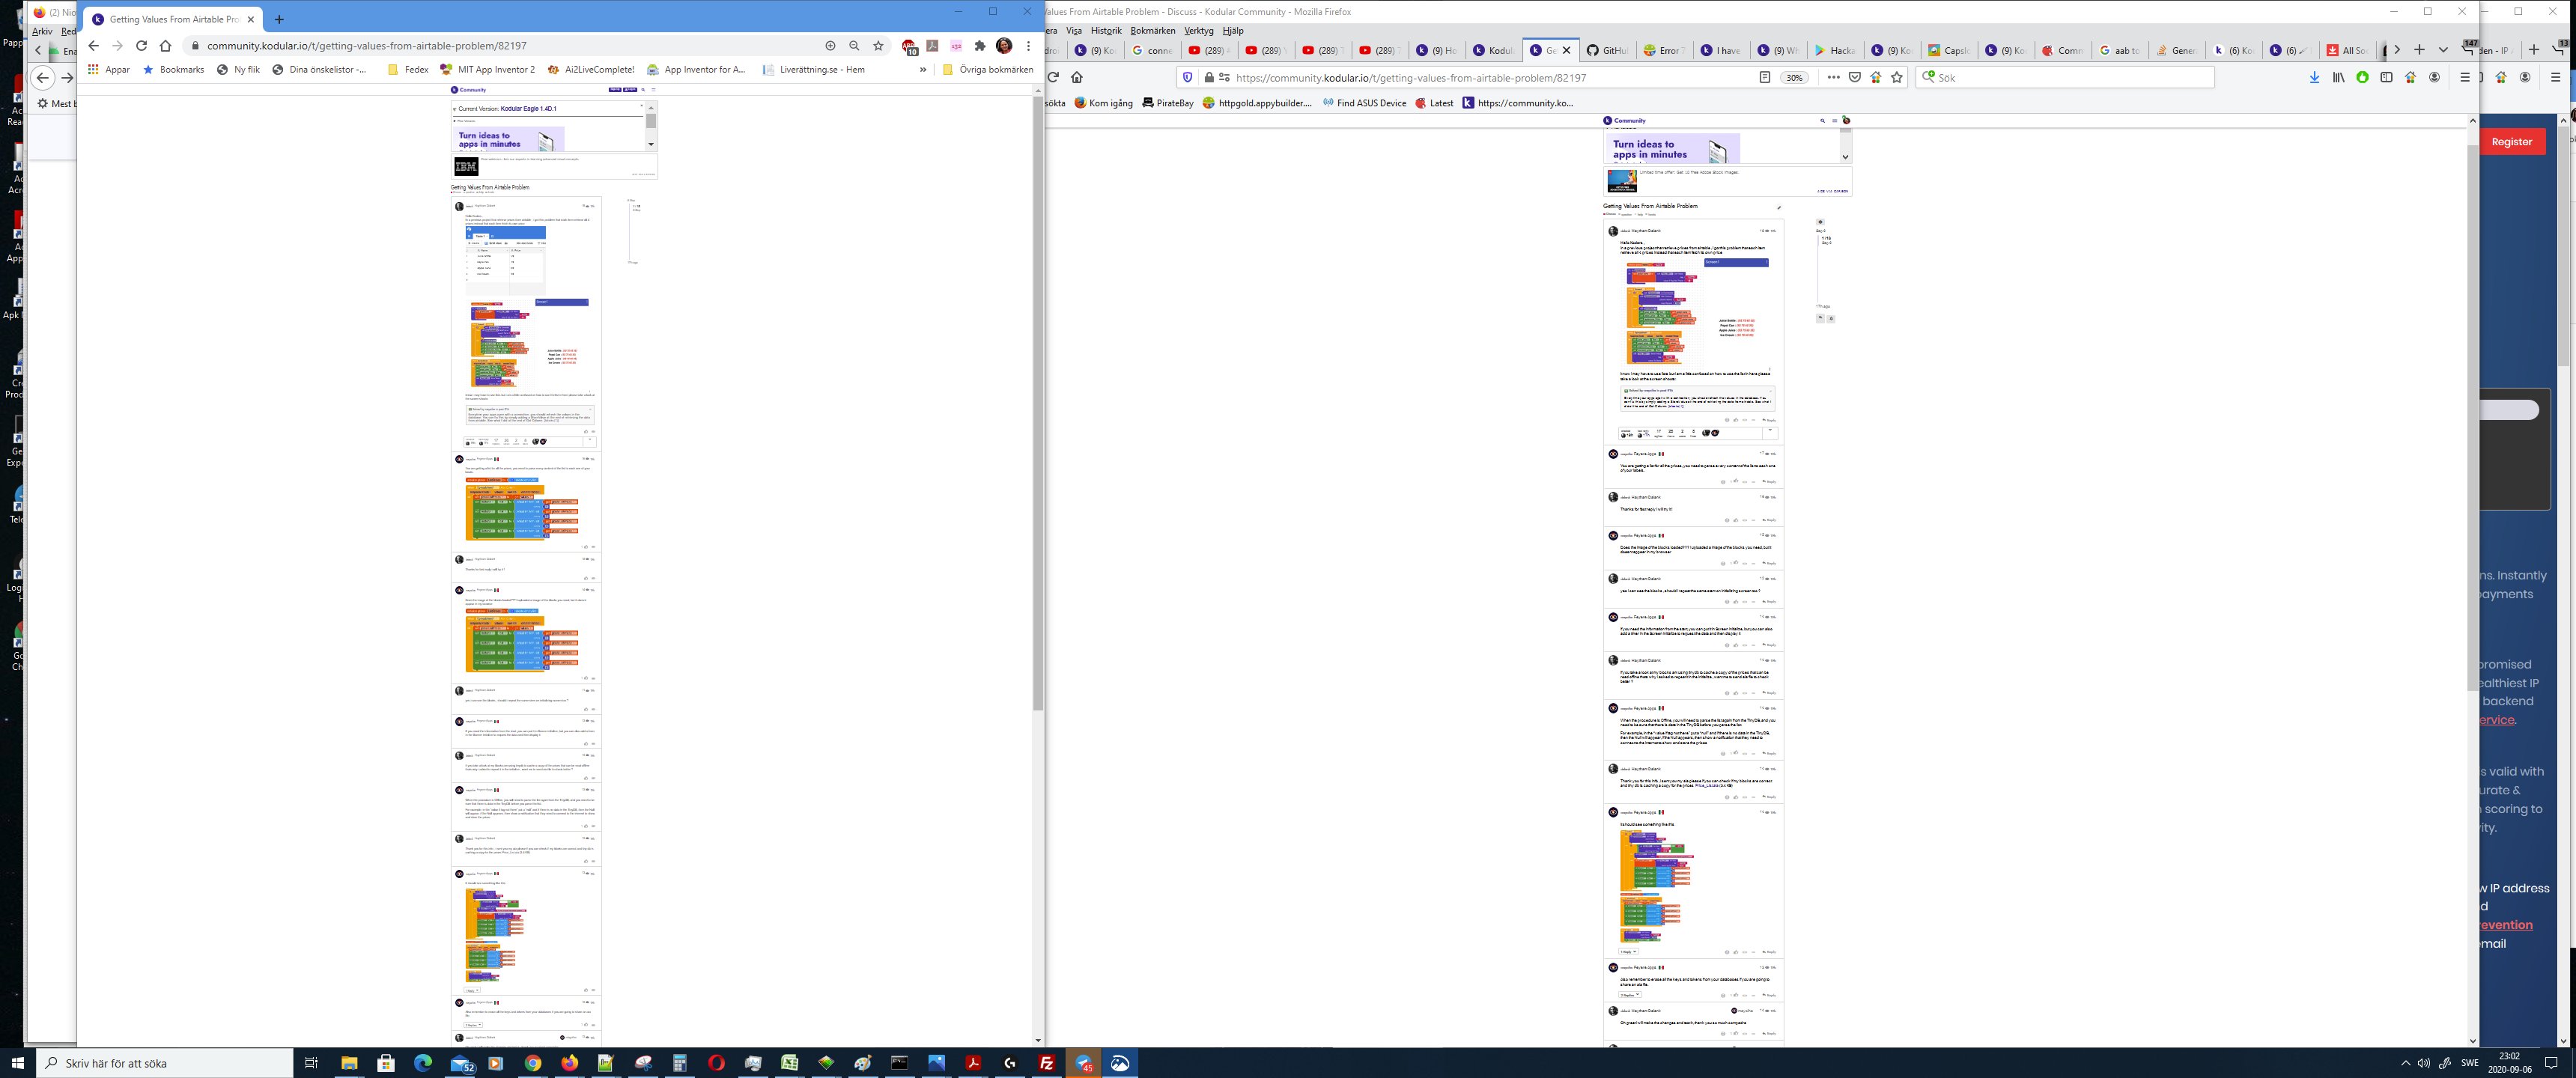Image resolution: width=2576 pixels, height=1078 pixels.
Task: Show hidden system tray icons
Action: (x=2405, y=1063)
